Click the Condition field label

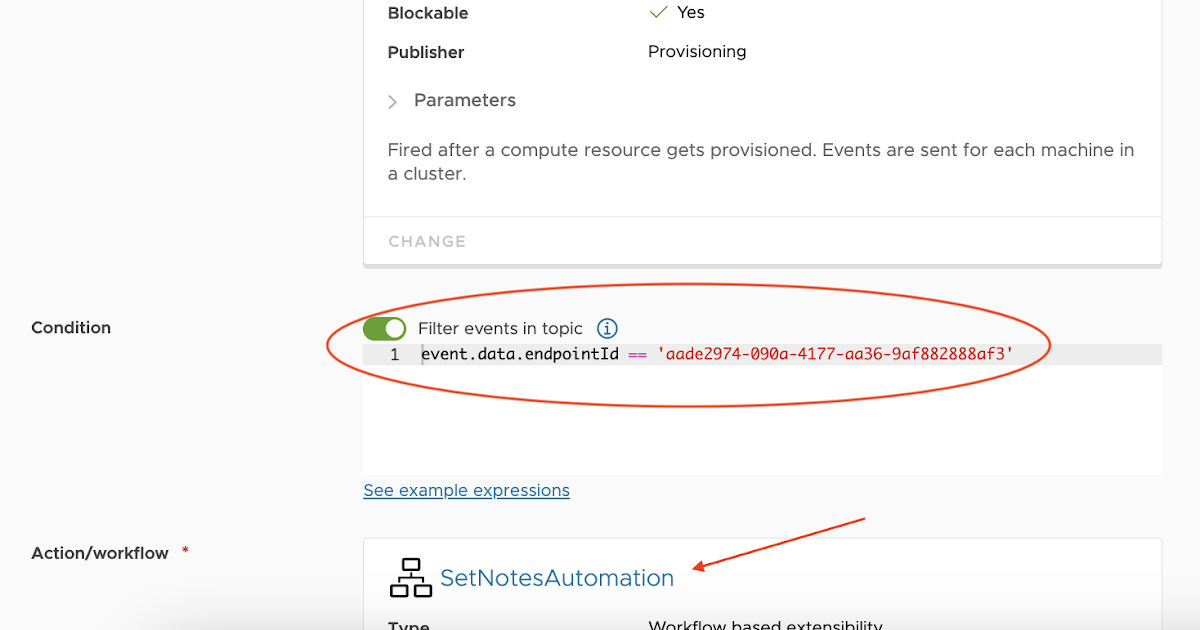pyautogui.click(x=71, y=328)
